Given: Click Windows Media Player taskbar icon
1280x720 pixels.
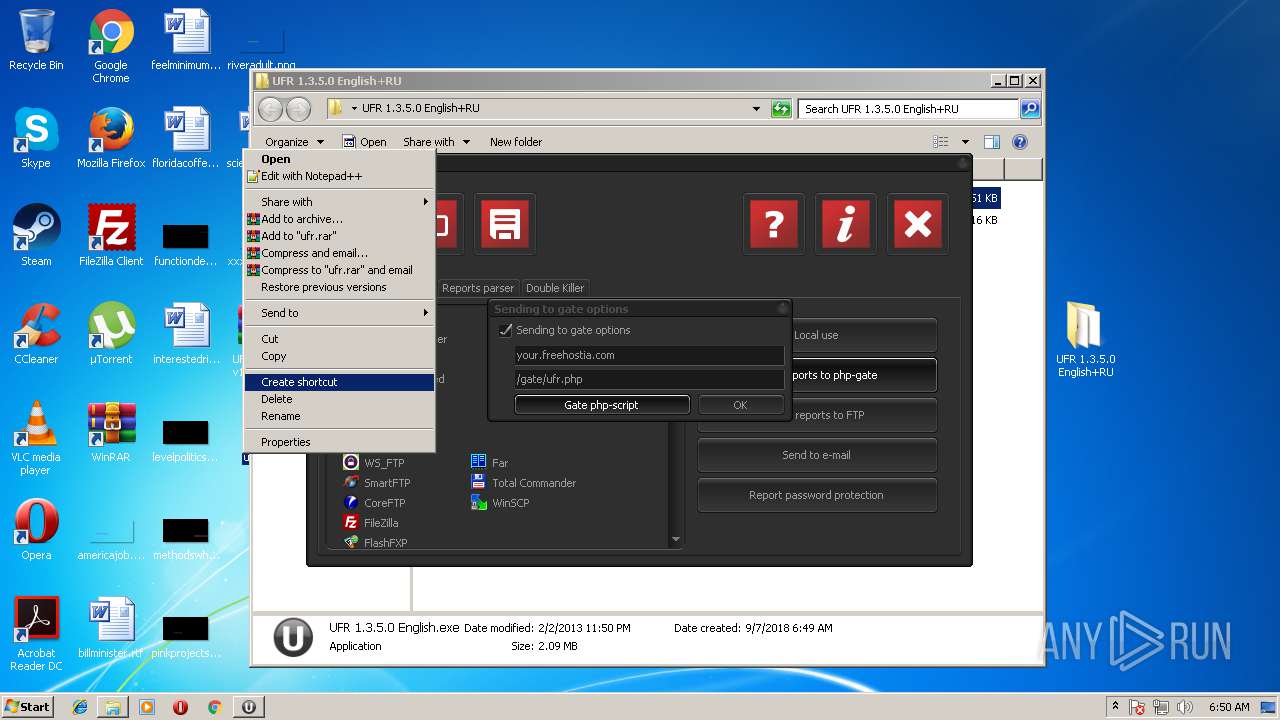Looking at the screenshot, I should coord(147,707).
